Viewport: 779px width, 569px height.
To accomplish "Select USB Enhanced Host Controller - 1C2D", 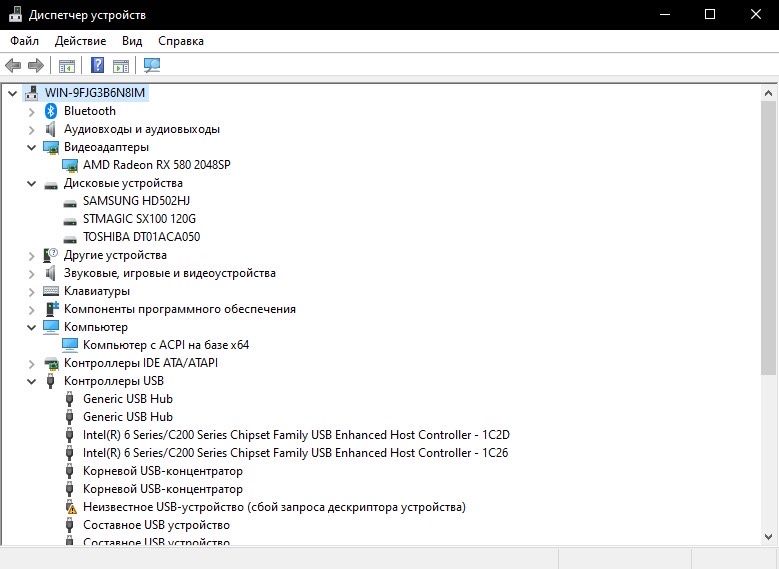I will click(296, 435).
